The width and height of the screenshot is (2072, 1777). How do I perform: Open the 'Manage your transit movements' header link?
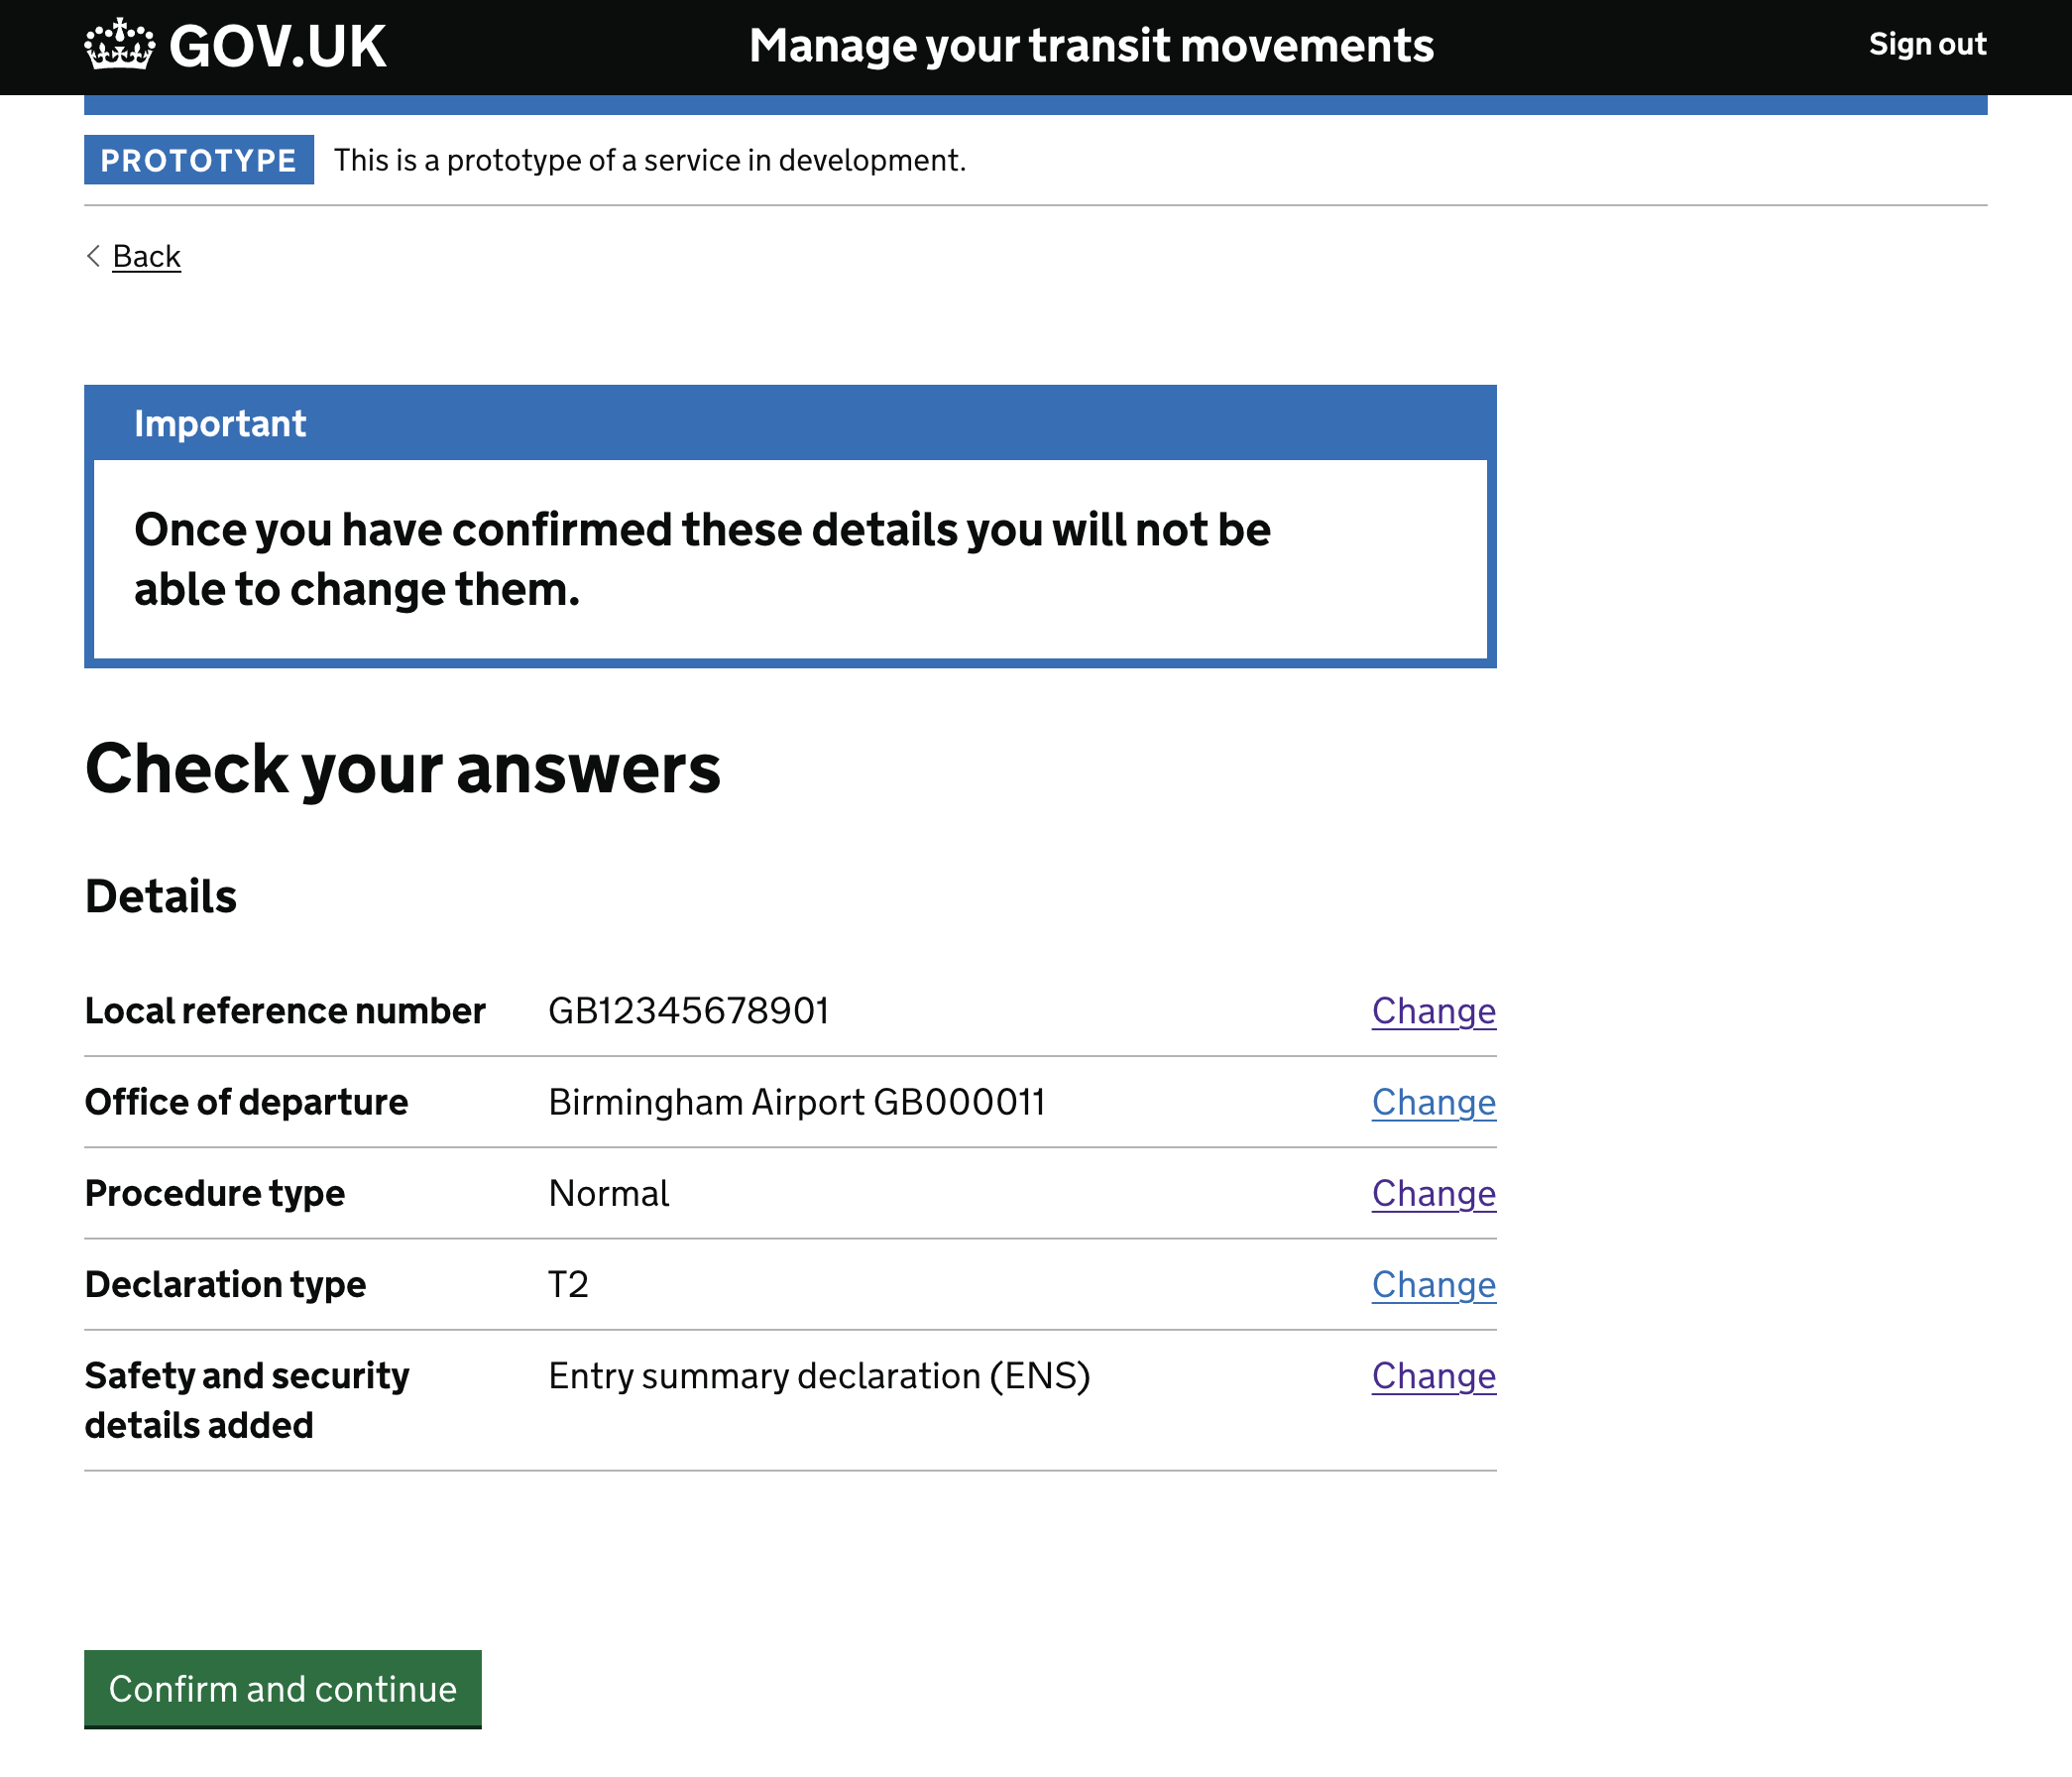(1091, 46)
